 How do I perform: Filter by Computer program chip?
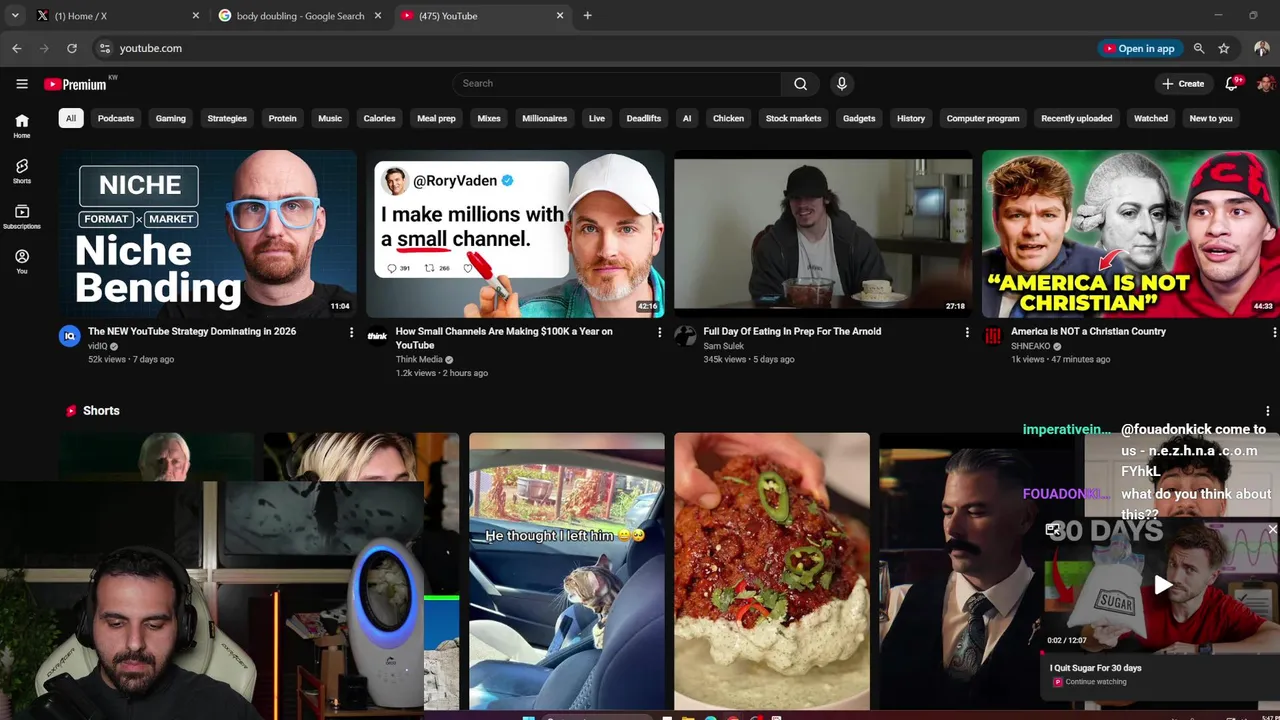point(983,118)
